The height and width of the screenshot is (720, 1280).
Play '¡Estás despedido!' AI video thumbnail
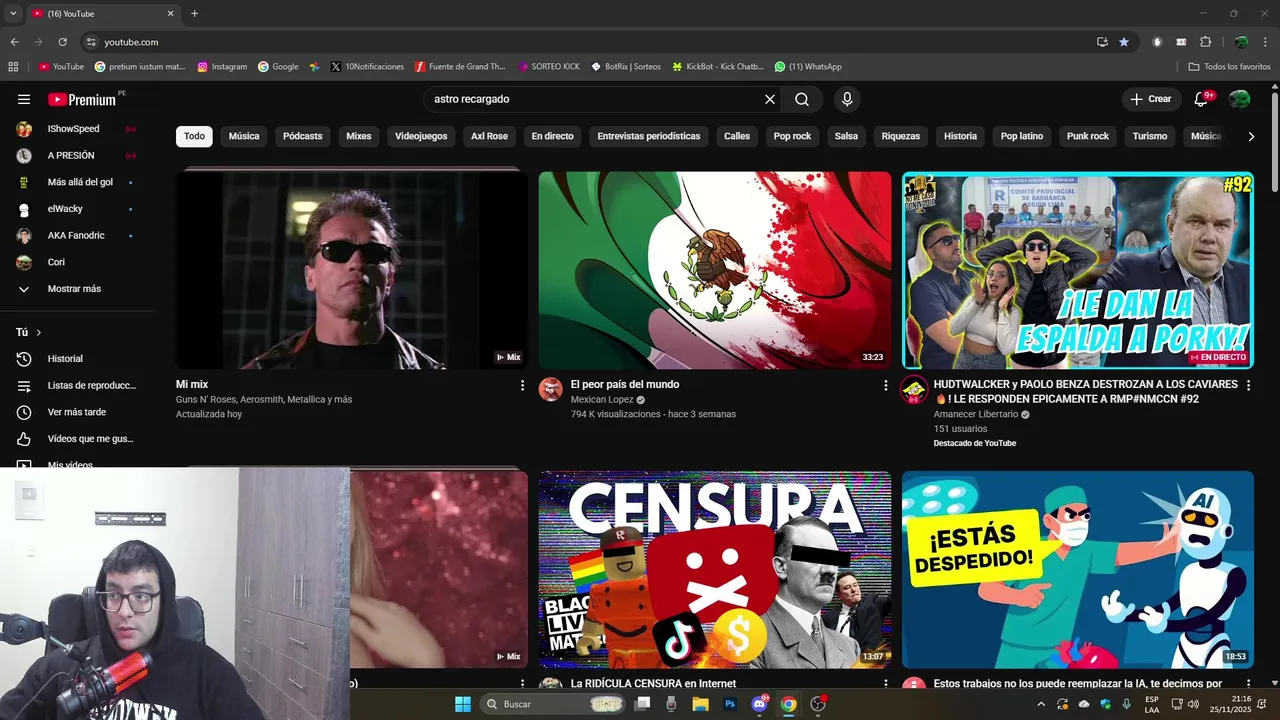click(x=1078, y=570)
